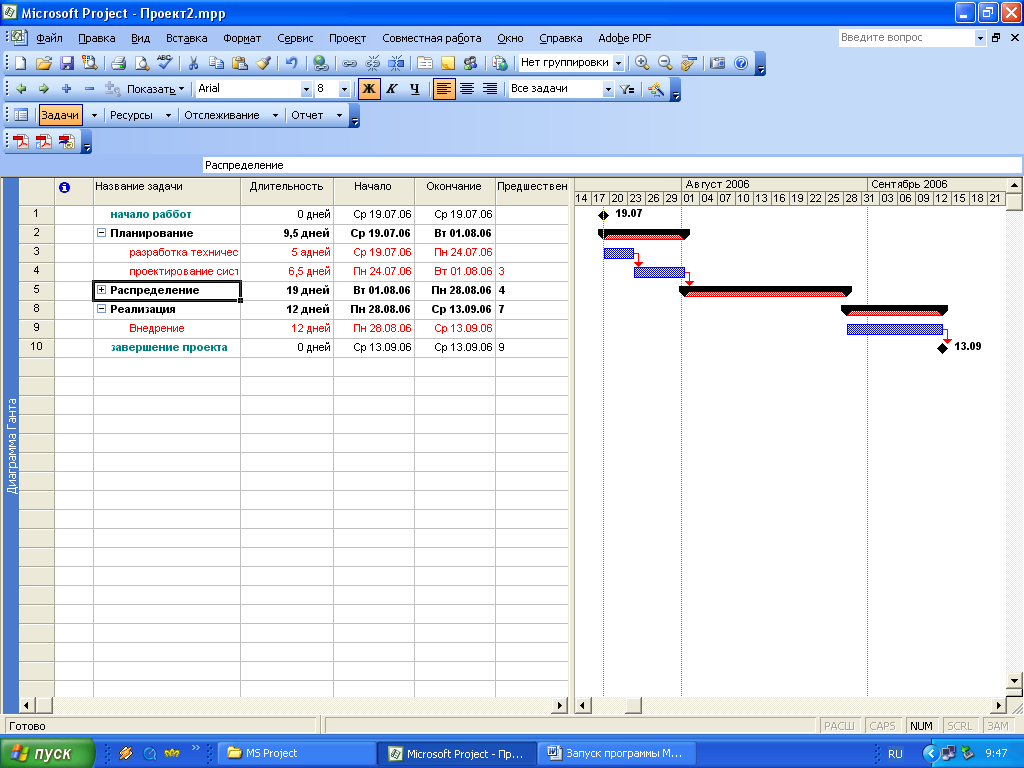Create a new project with New icon
Screen dimensions: 1024x768
coord(20,63)
